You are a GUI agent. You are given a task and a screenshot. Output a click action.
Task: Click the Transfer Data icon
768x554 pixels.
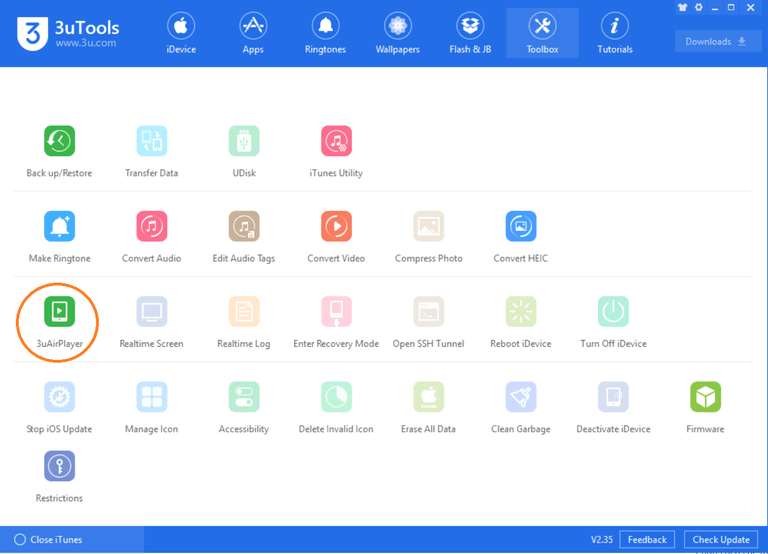point(151,142)
